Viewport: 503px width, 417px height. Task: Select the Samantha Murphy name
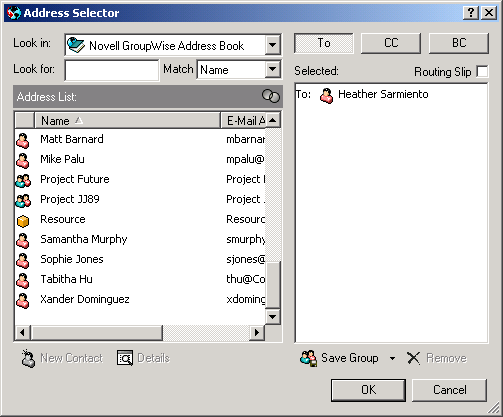(x=84, y=239)
